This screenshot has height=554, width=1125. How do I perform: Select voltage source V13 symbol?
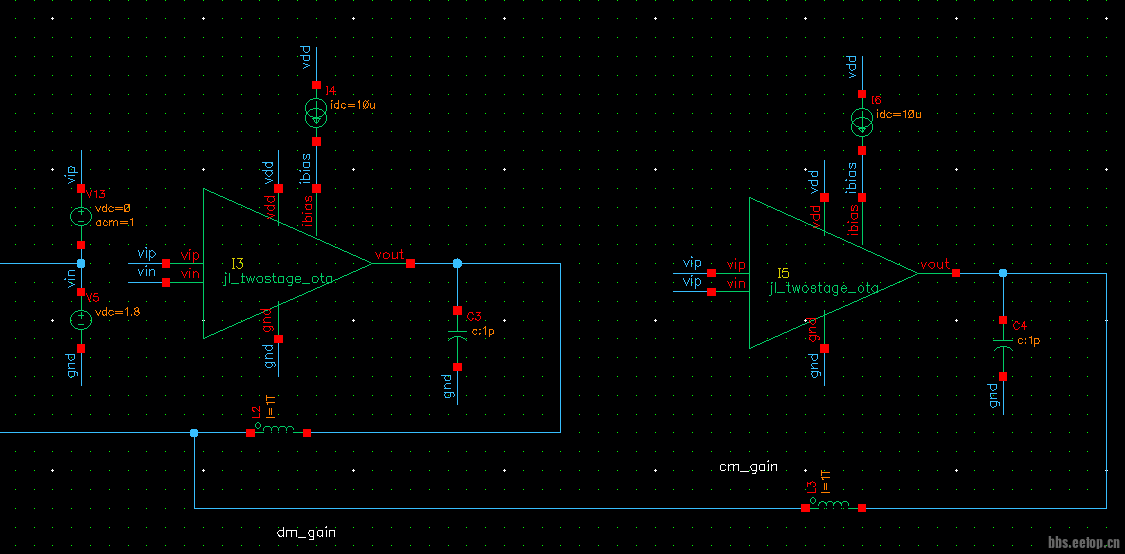[80, 217]
